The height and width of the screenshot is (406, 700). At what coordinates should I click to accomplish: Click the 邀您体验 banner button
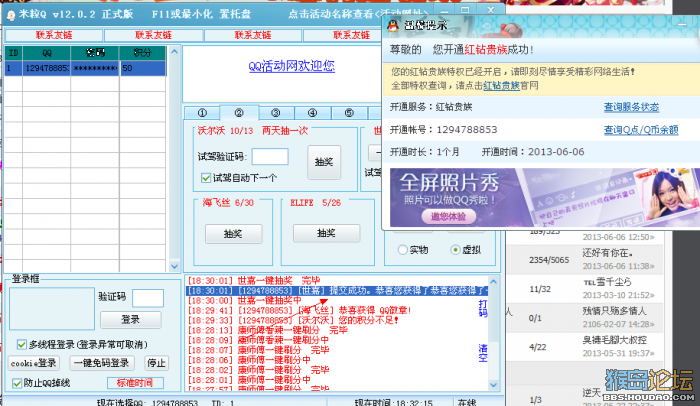448,217
